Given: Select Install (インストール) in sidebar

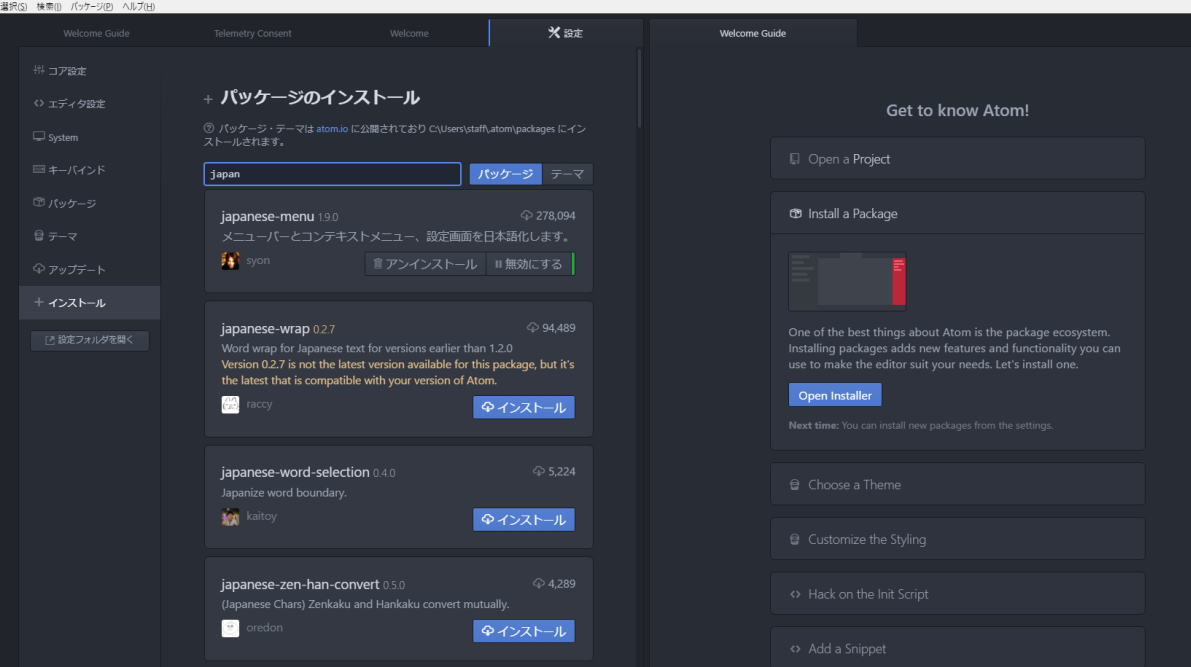Looking at the screenshot, I should coord(90,302).
